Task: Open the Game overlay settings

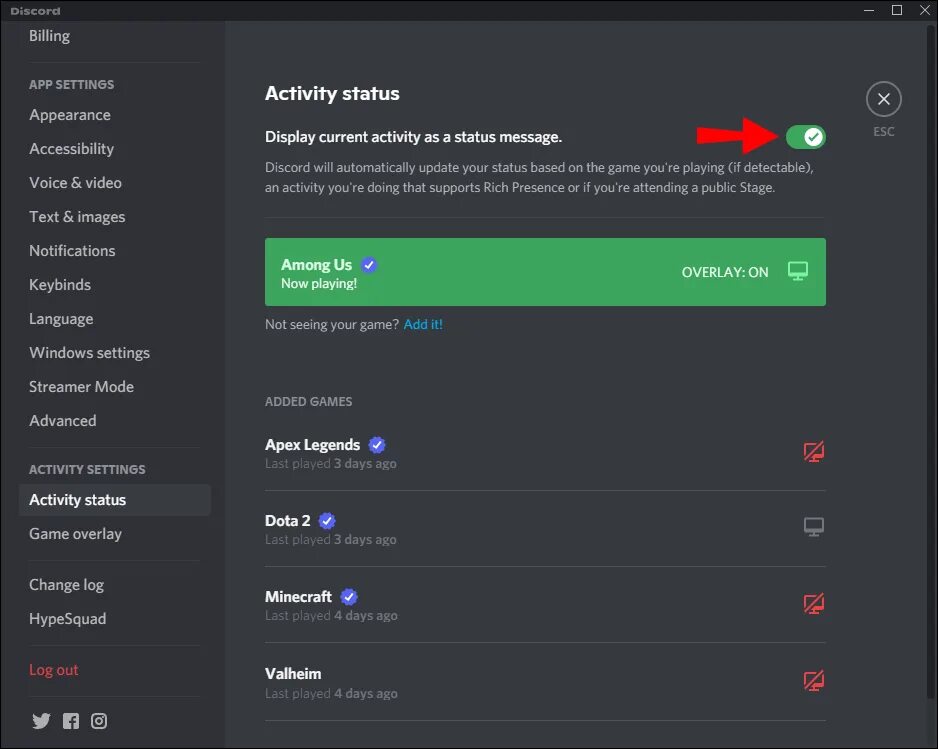Action: click(75, 534)
